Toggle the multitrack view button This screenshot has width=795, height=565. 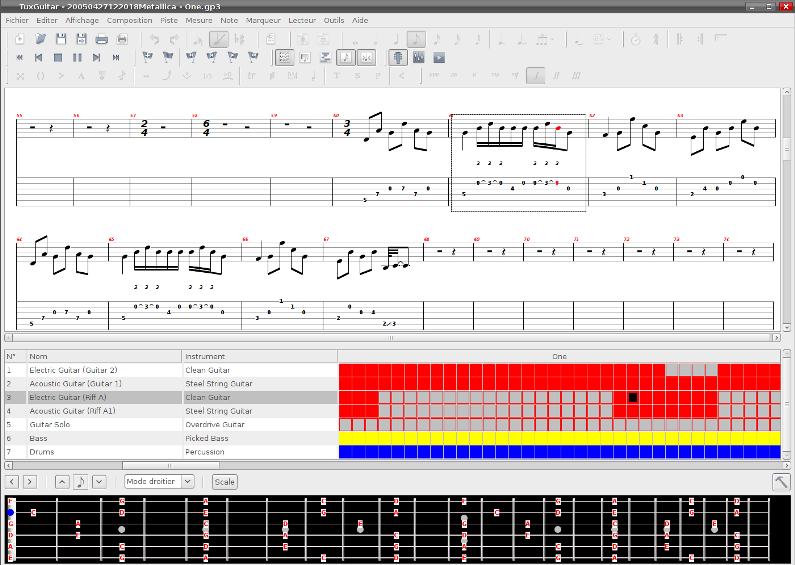tap(326, 58)
